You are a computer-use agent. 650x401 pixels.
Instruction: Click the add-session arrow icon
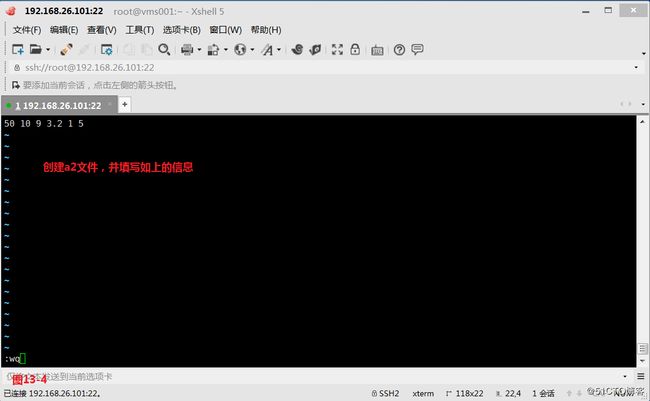16,85
